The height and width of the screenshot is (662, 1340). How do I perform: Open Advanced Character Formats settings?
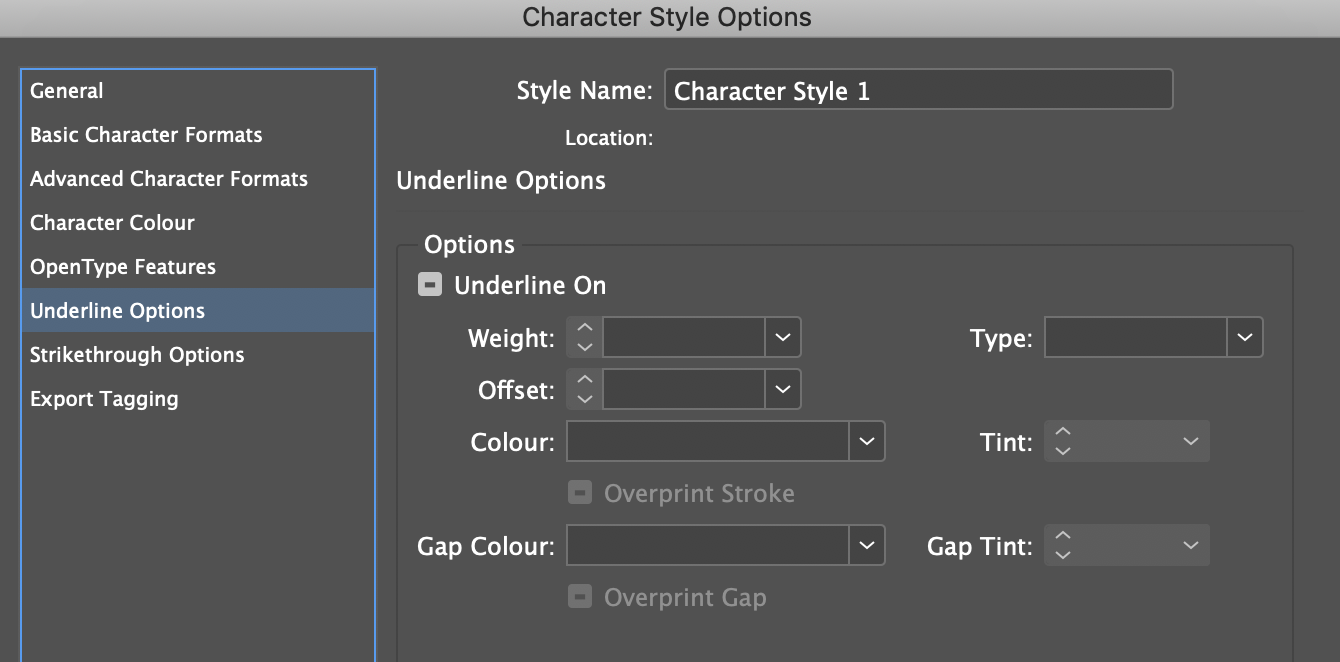pos(168,178)
